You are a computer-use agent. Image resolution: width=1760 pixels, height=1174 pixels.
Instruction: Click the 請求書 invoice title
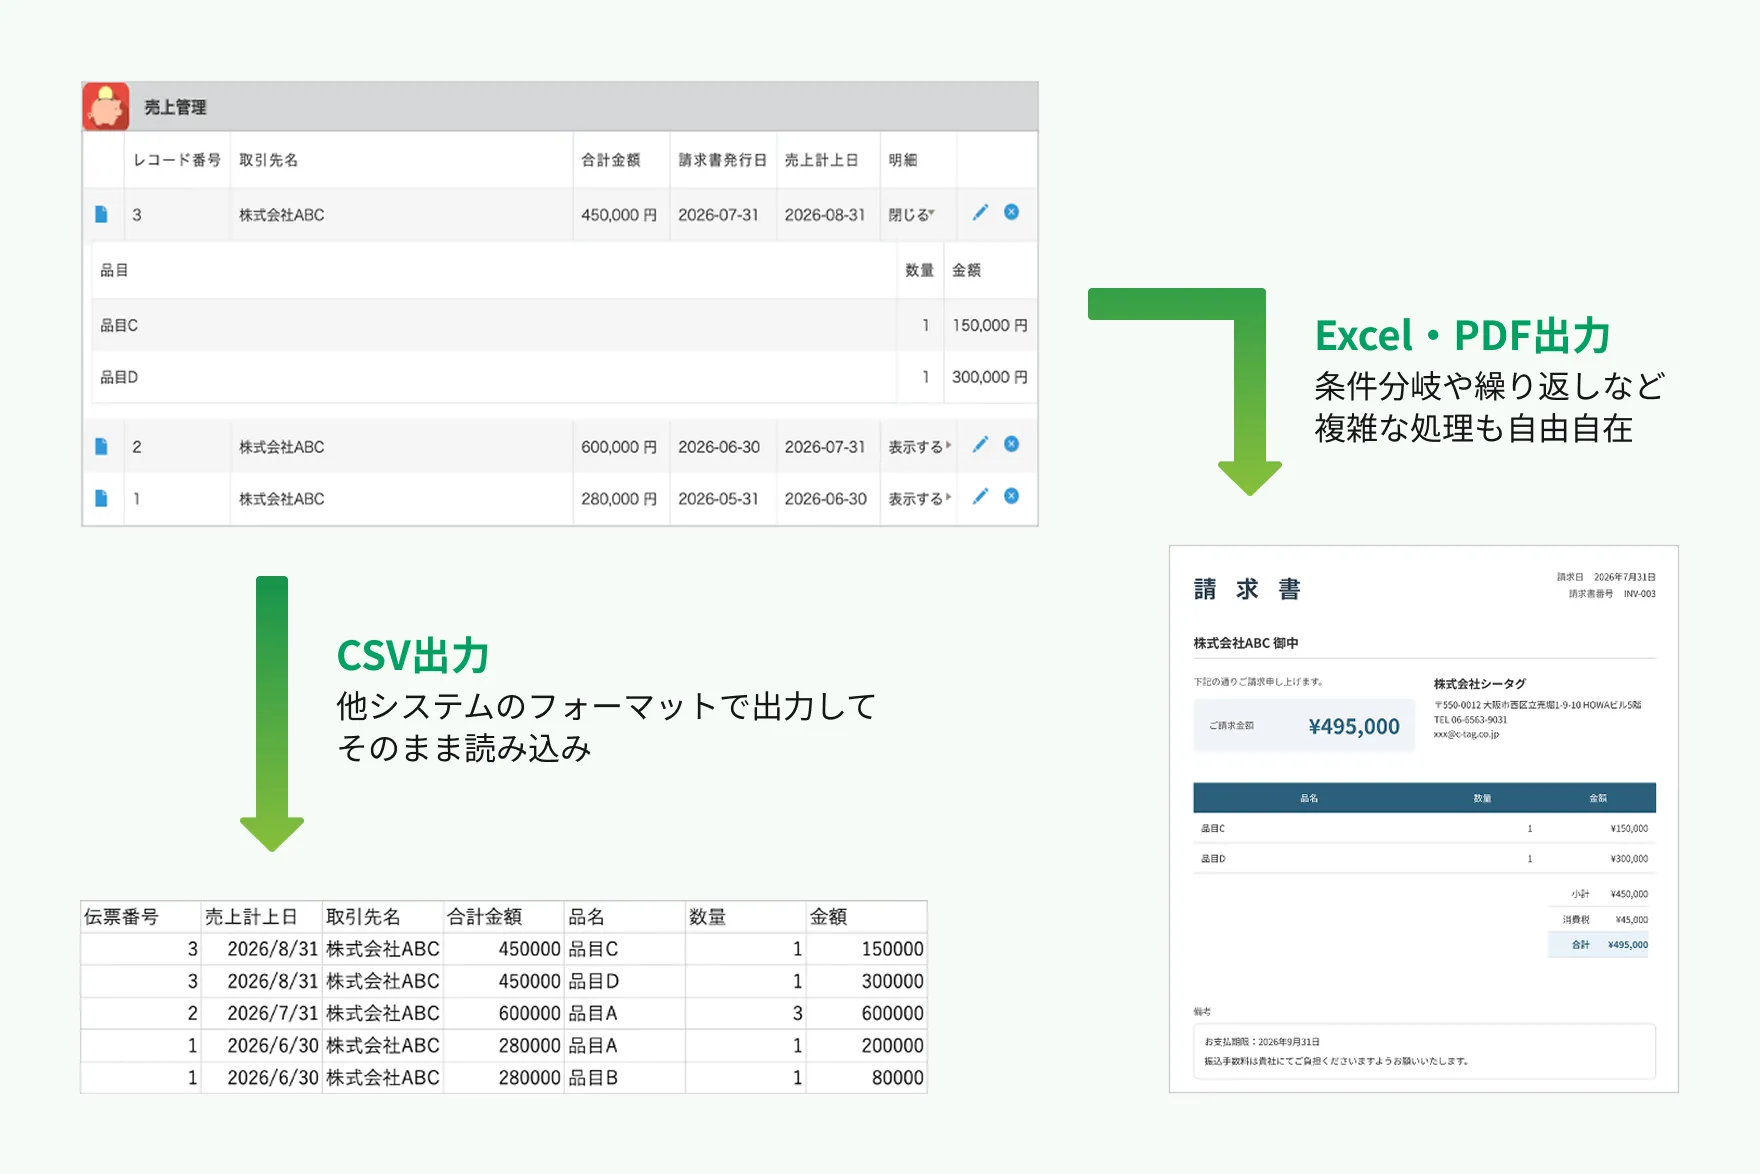tap(1247, 589)
